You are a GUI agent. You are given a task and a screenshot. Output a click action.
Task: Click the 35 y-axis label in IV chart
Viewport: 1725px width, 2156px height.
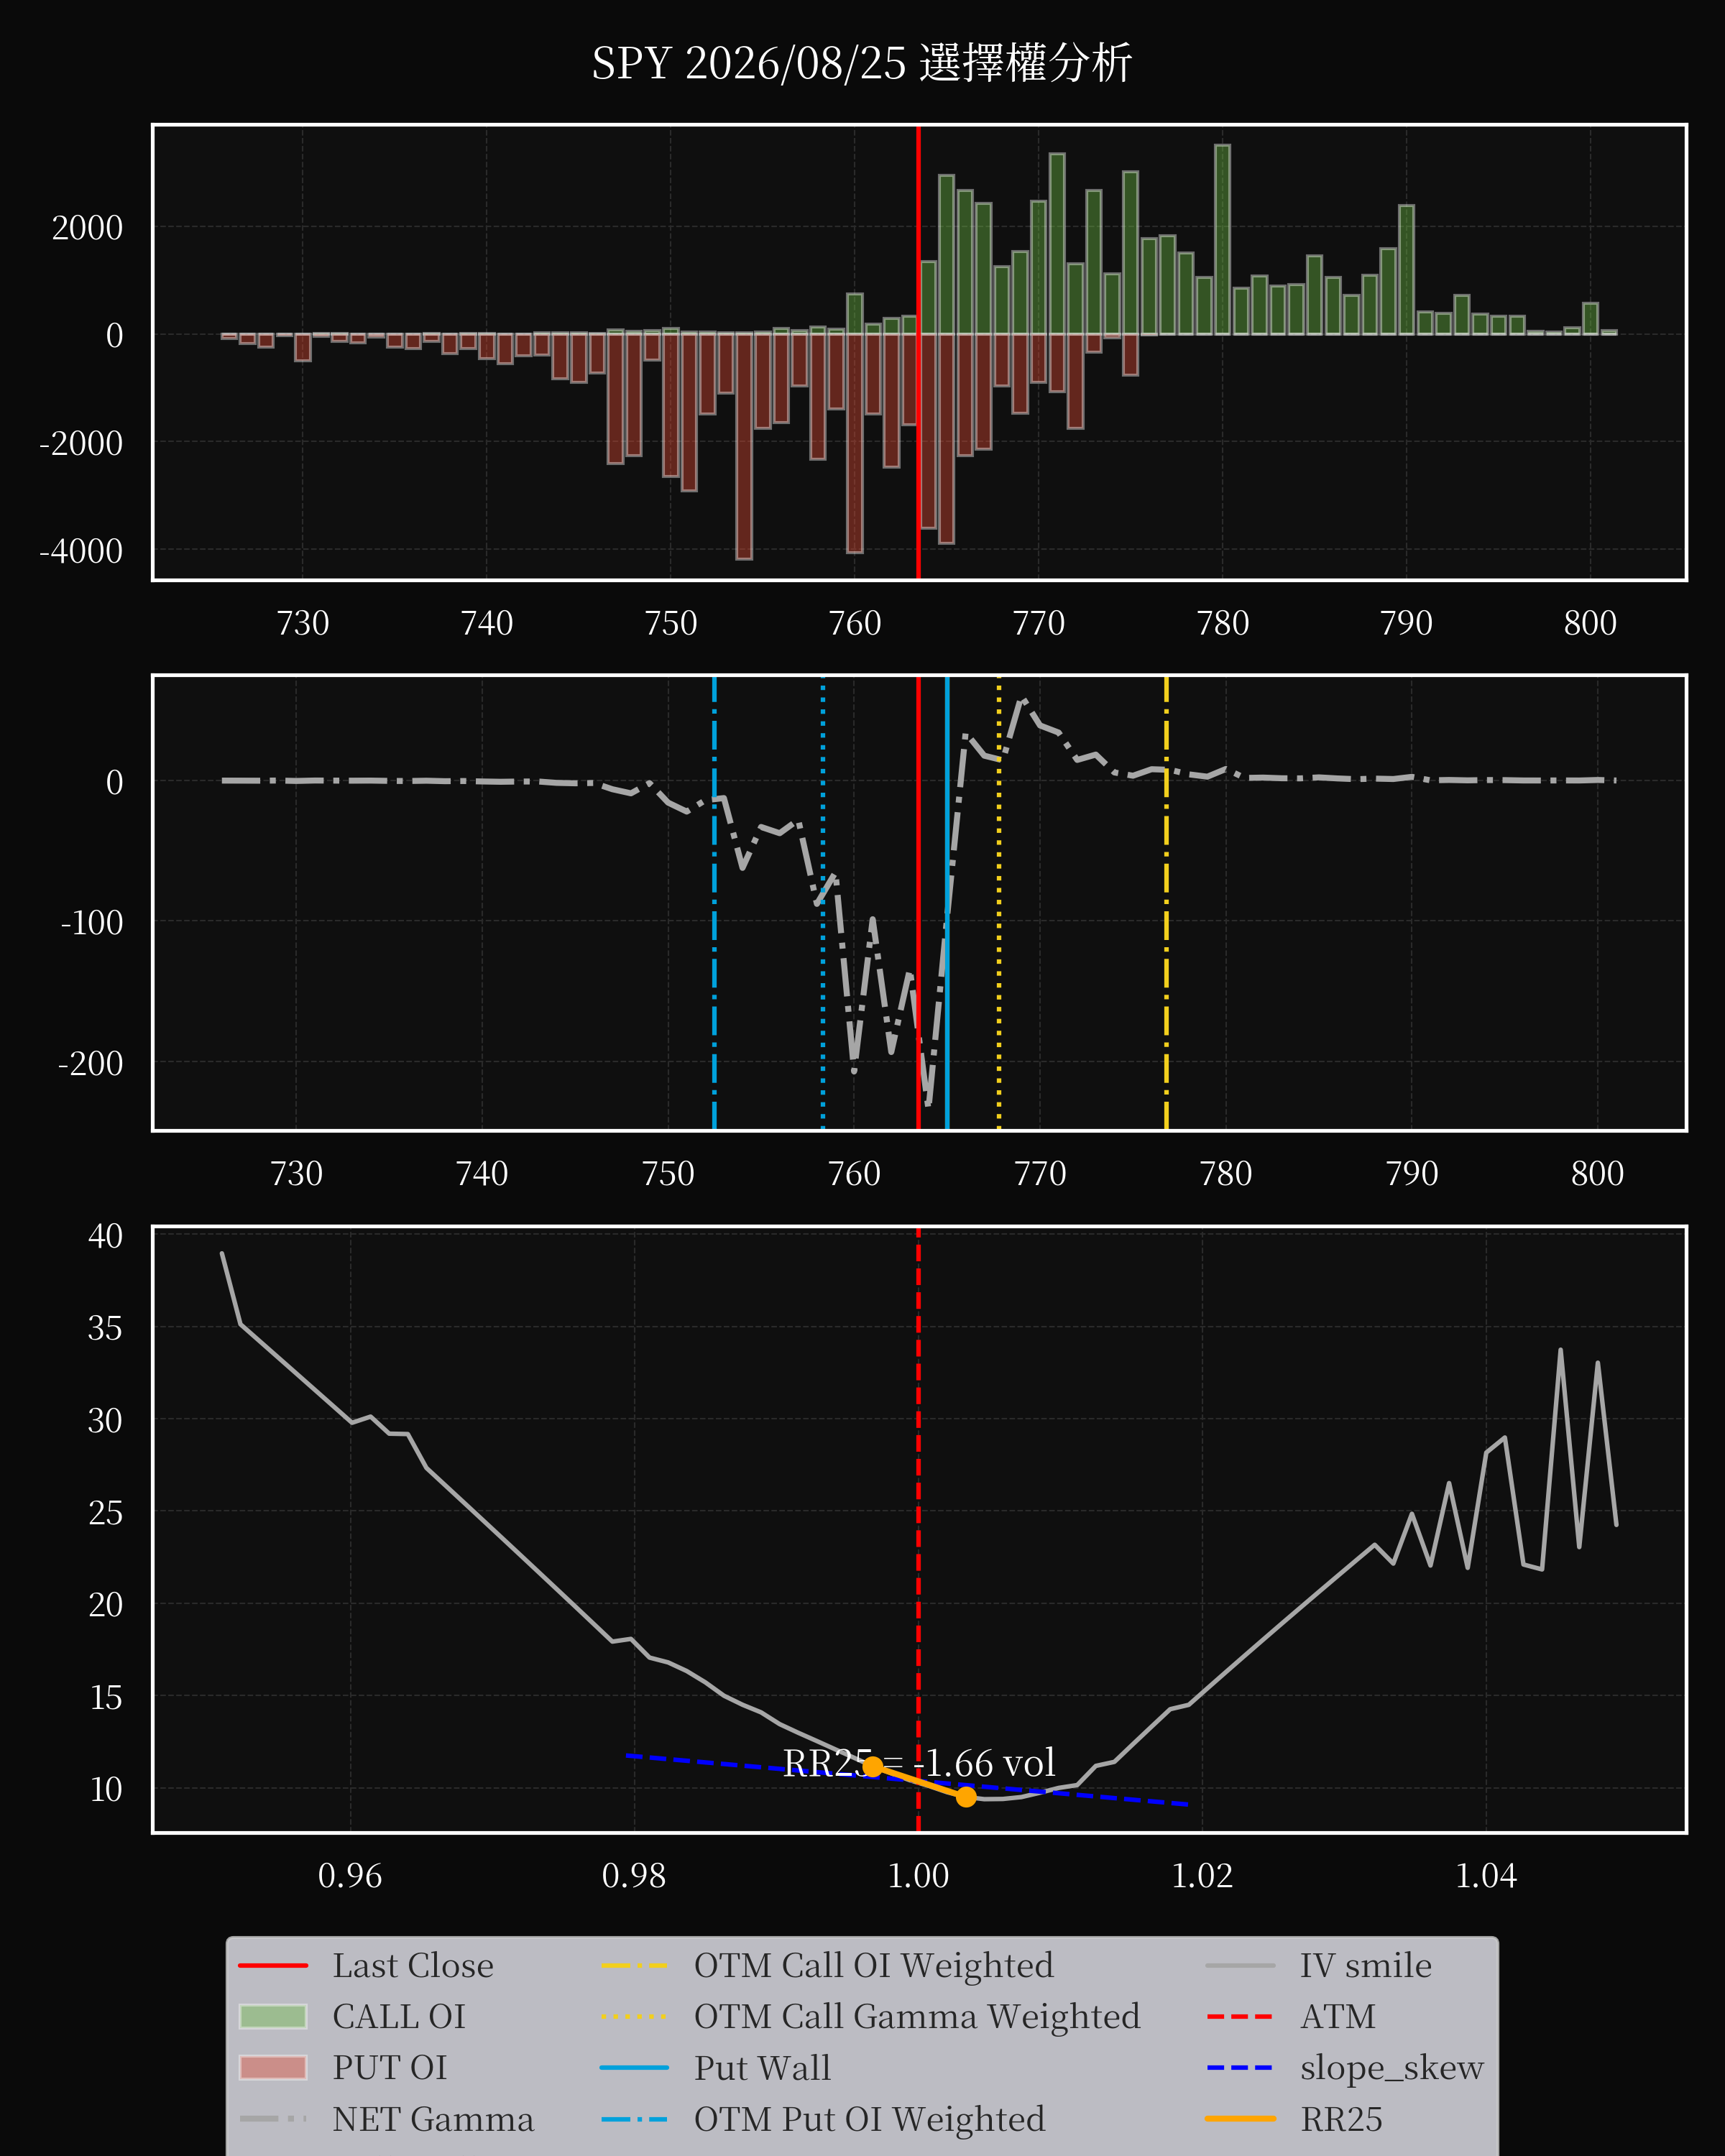106,1328
